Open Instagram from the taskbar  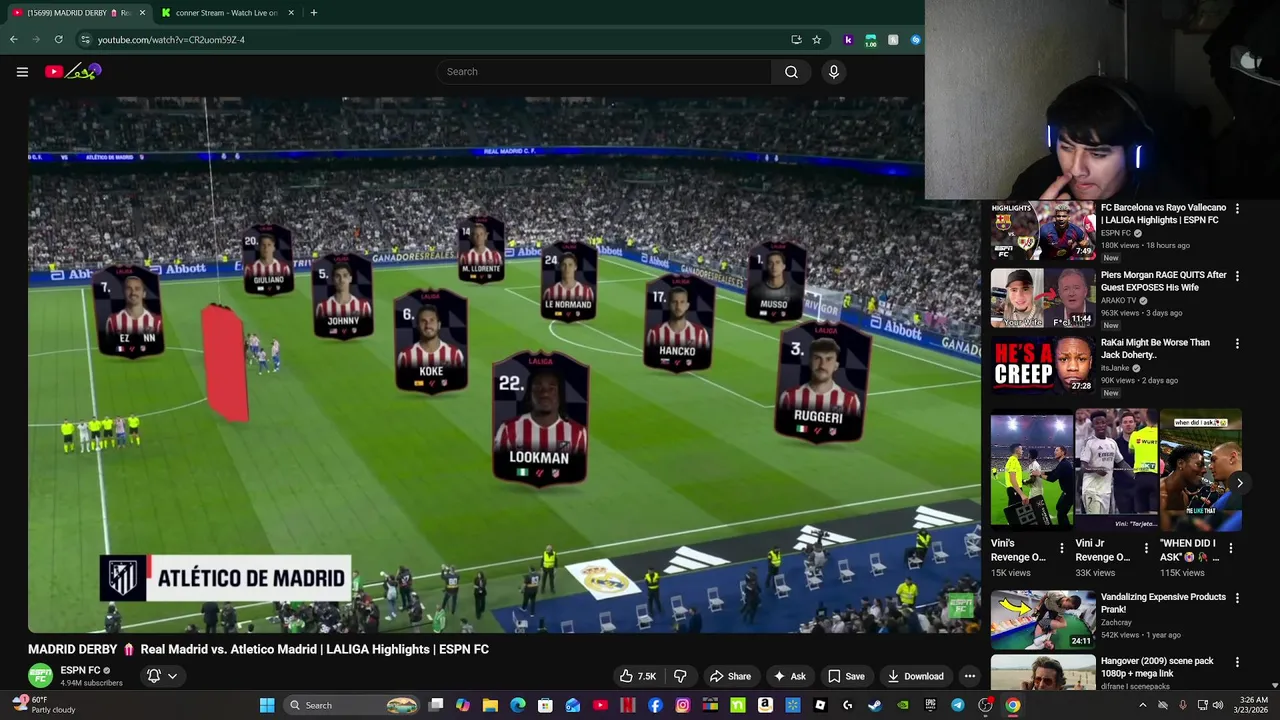click(683, 705)
